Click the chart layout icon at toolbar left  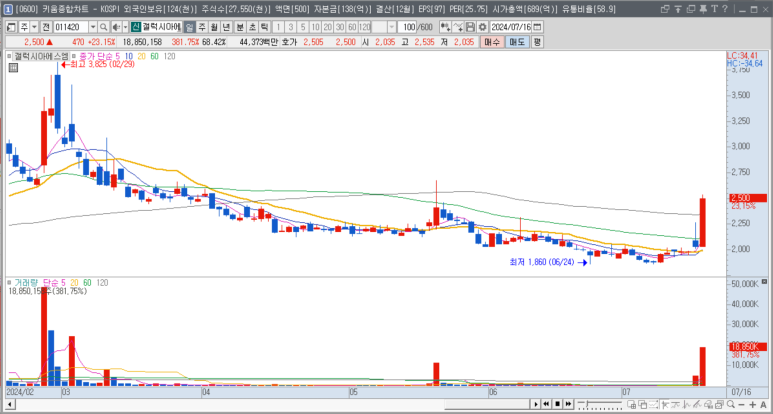[x=11, y=27]
